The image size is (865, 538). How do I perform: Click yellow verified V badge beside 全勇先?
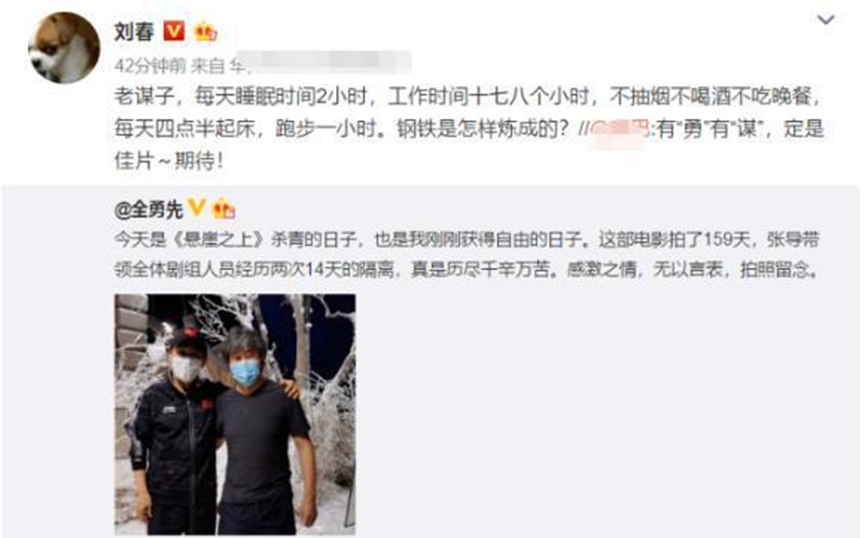click(x=197, y=208)
